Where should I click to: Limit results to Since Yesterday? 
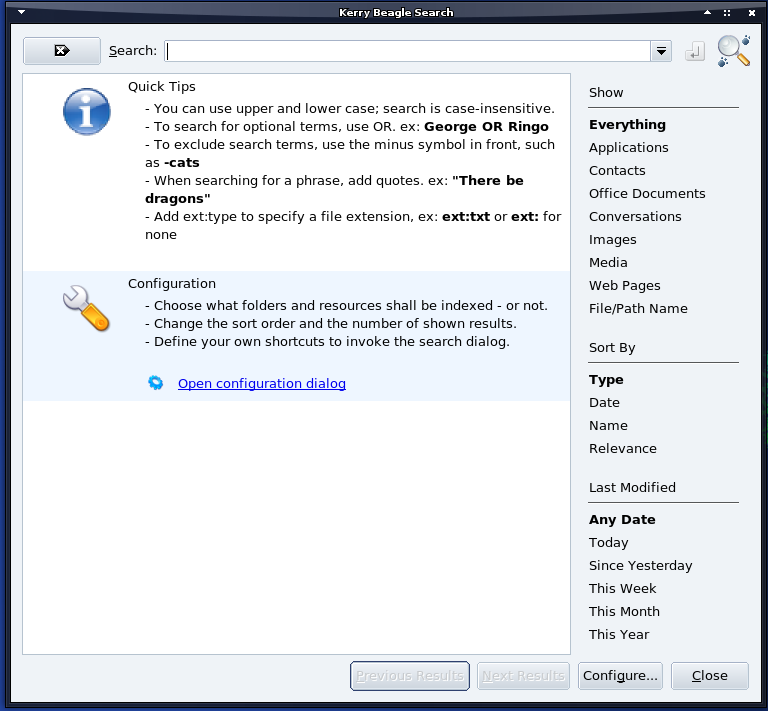pos(641,566)
